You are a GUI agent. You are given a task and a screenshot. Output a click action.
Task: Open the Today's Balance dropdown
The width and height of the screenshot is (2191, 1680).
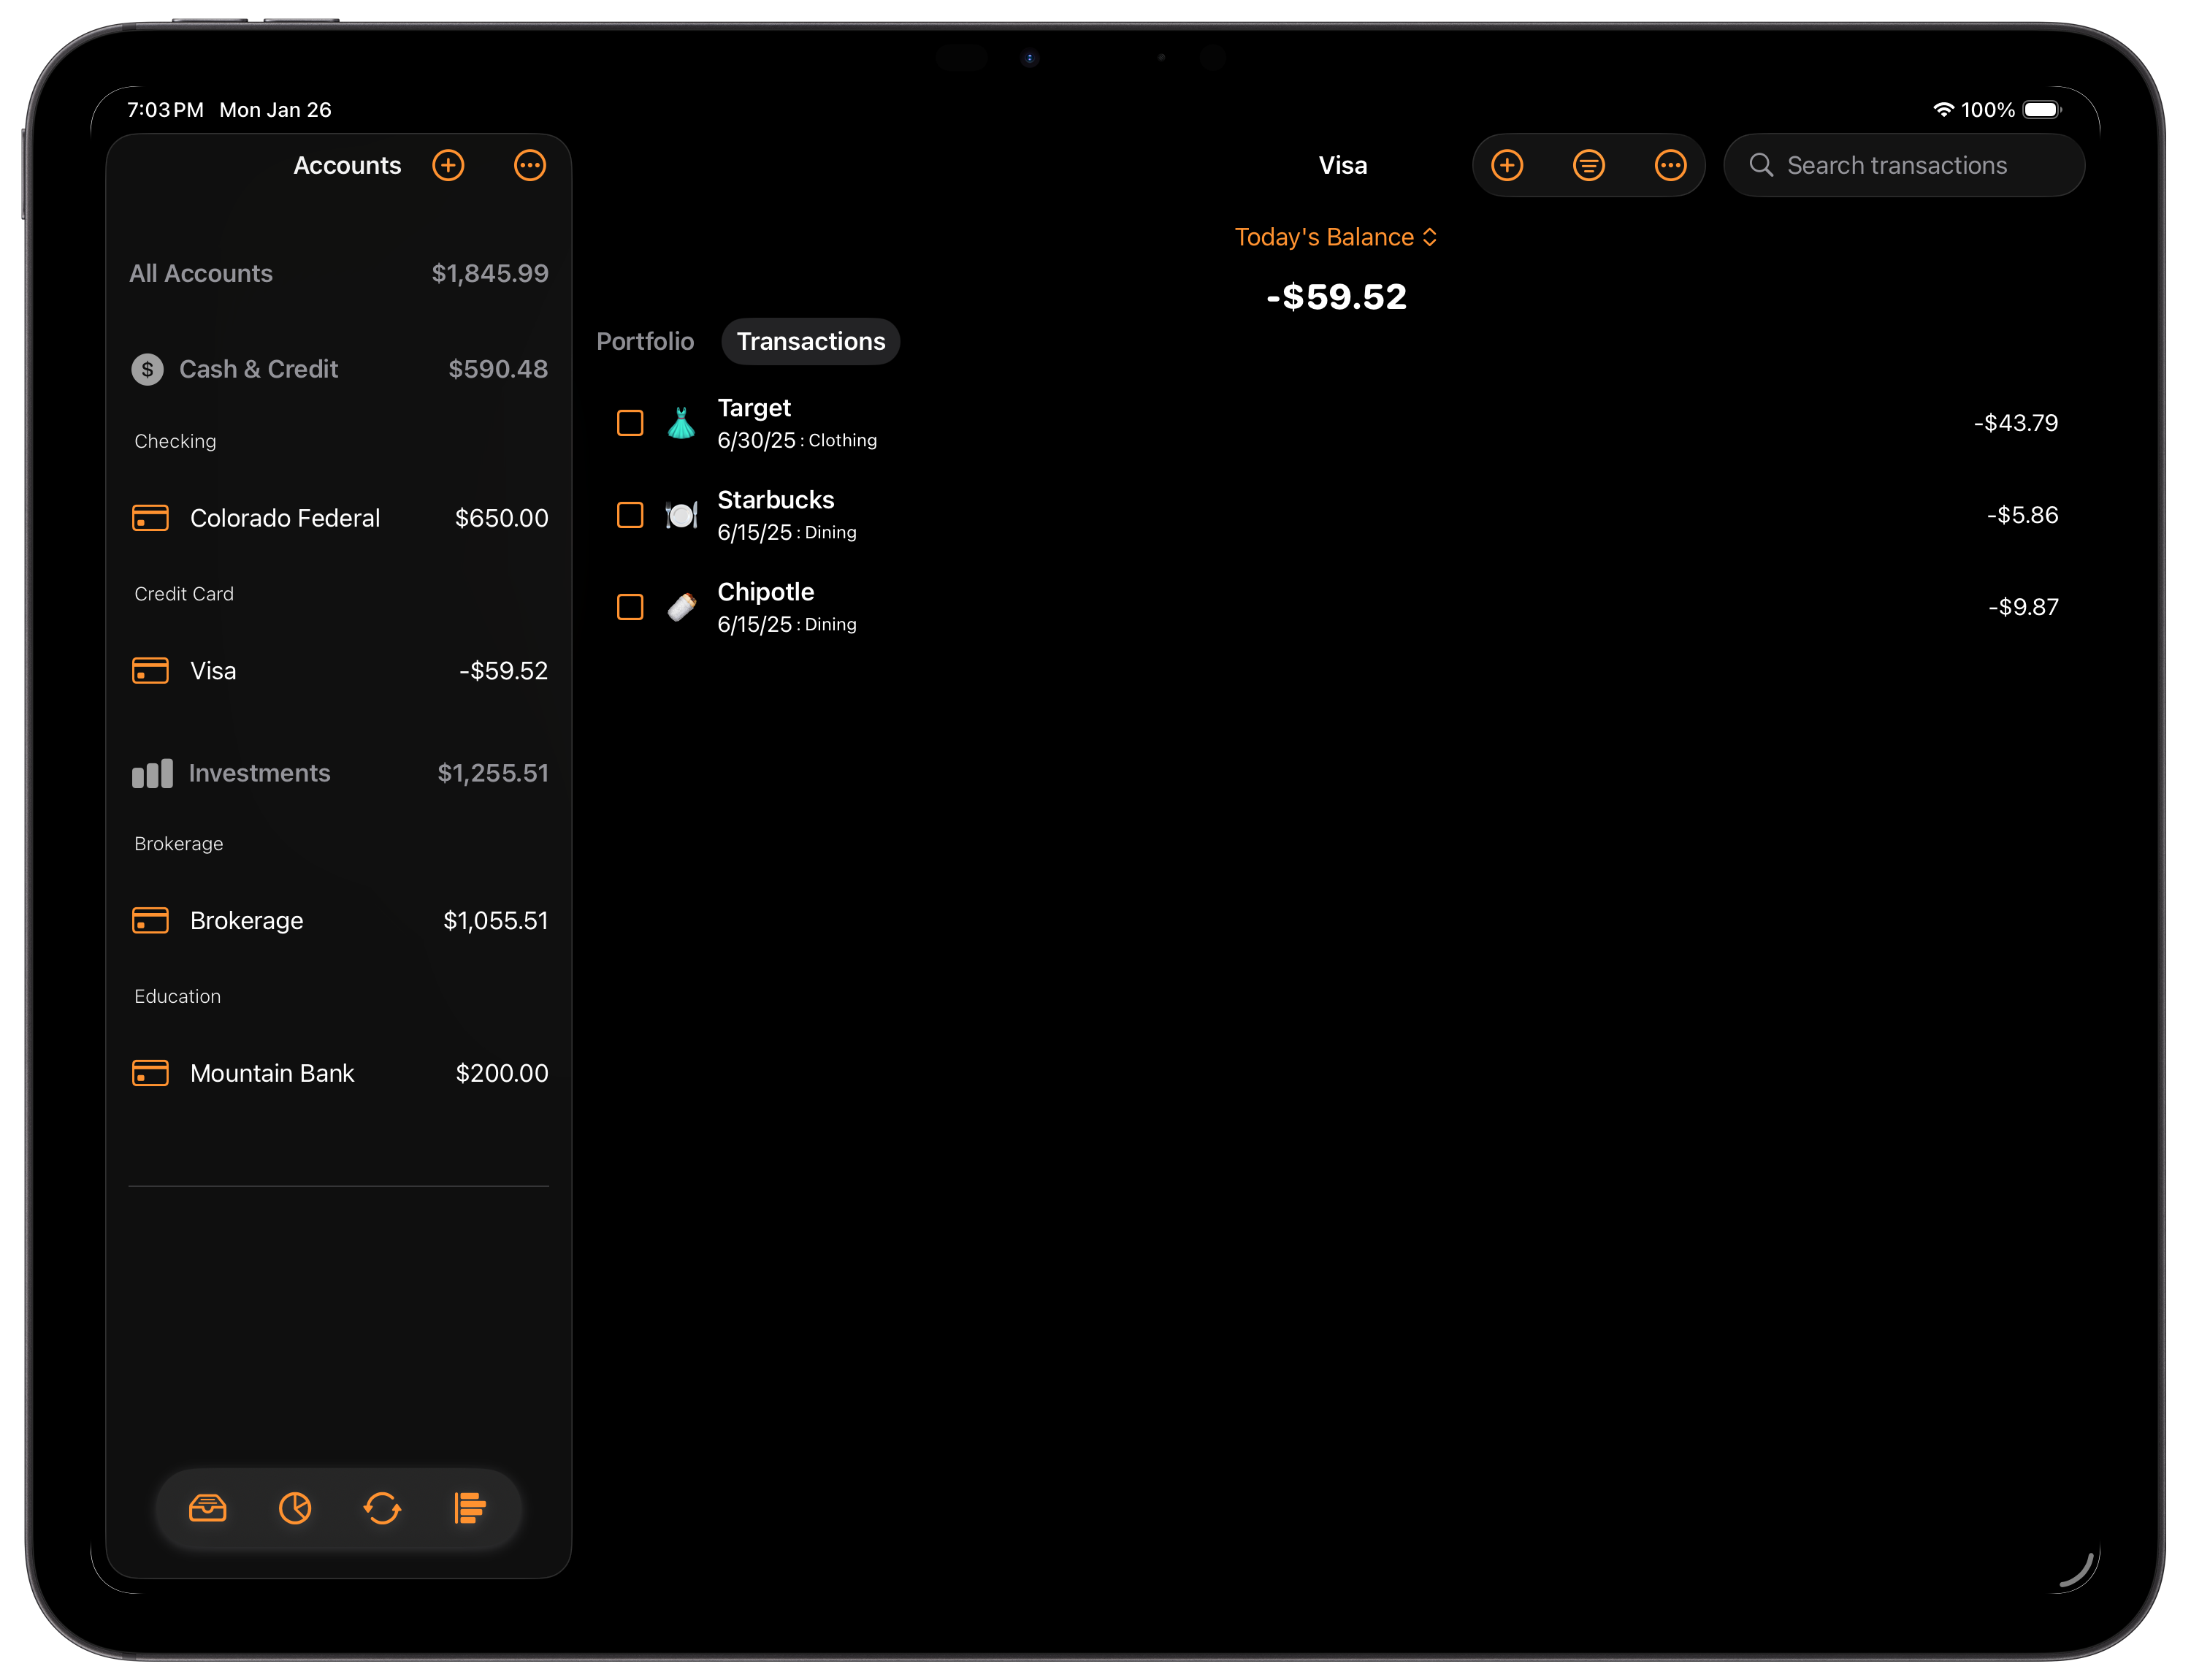point(1335,237)
